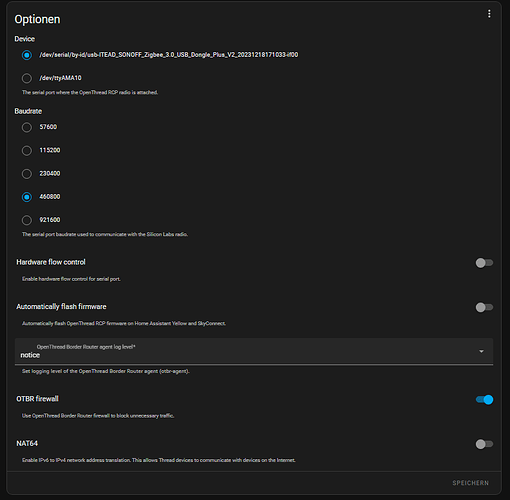Screen dimensions: 510x500
Task: Click 'Enable hardware flow control for serial port' text
Action: 71,279
